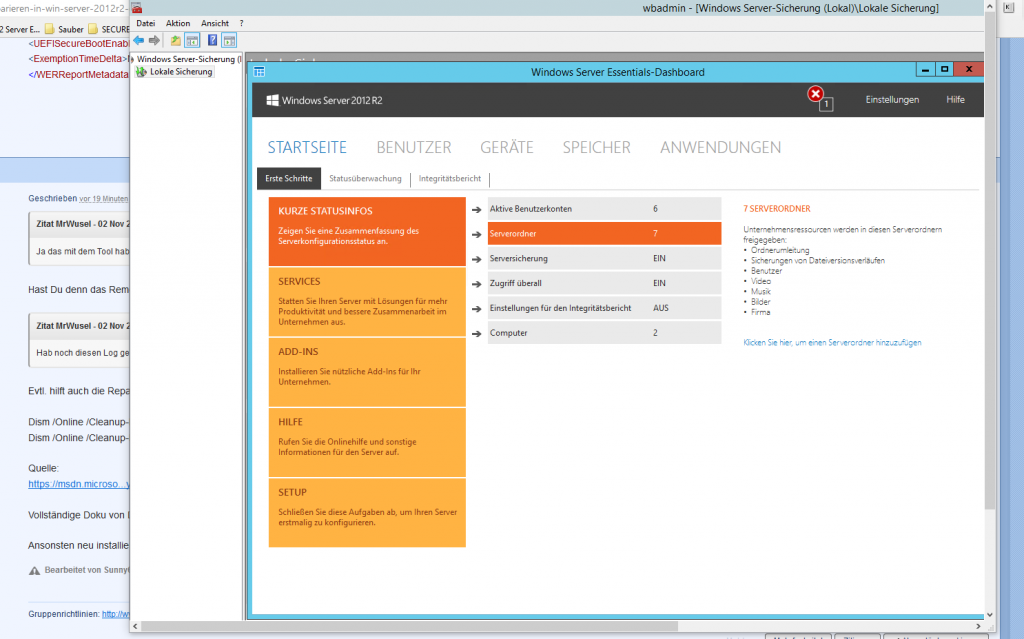Click the arrow beside Aktive Benutzerkonten
The width and height of the screenshot is (1024, 639).
pyautogui.click(x=477, y=210)
